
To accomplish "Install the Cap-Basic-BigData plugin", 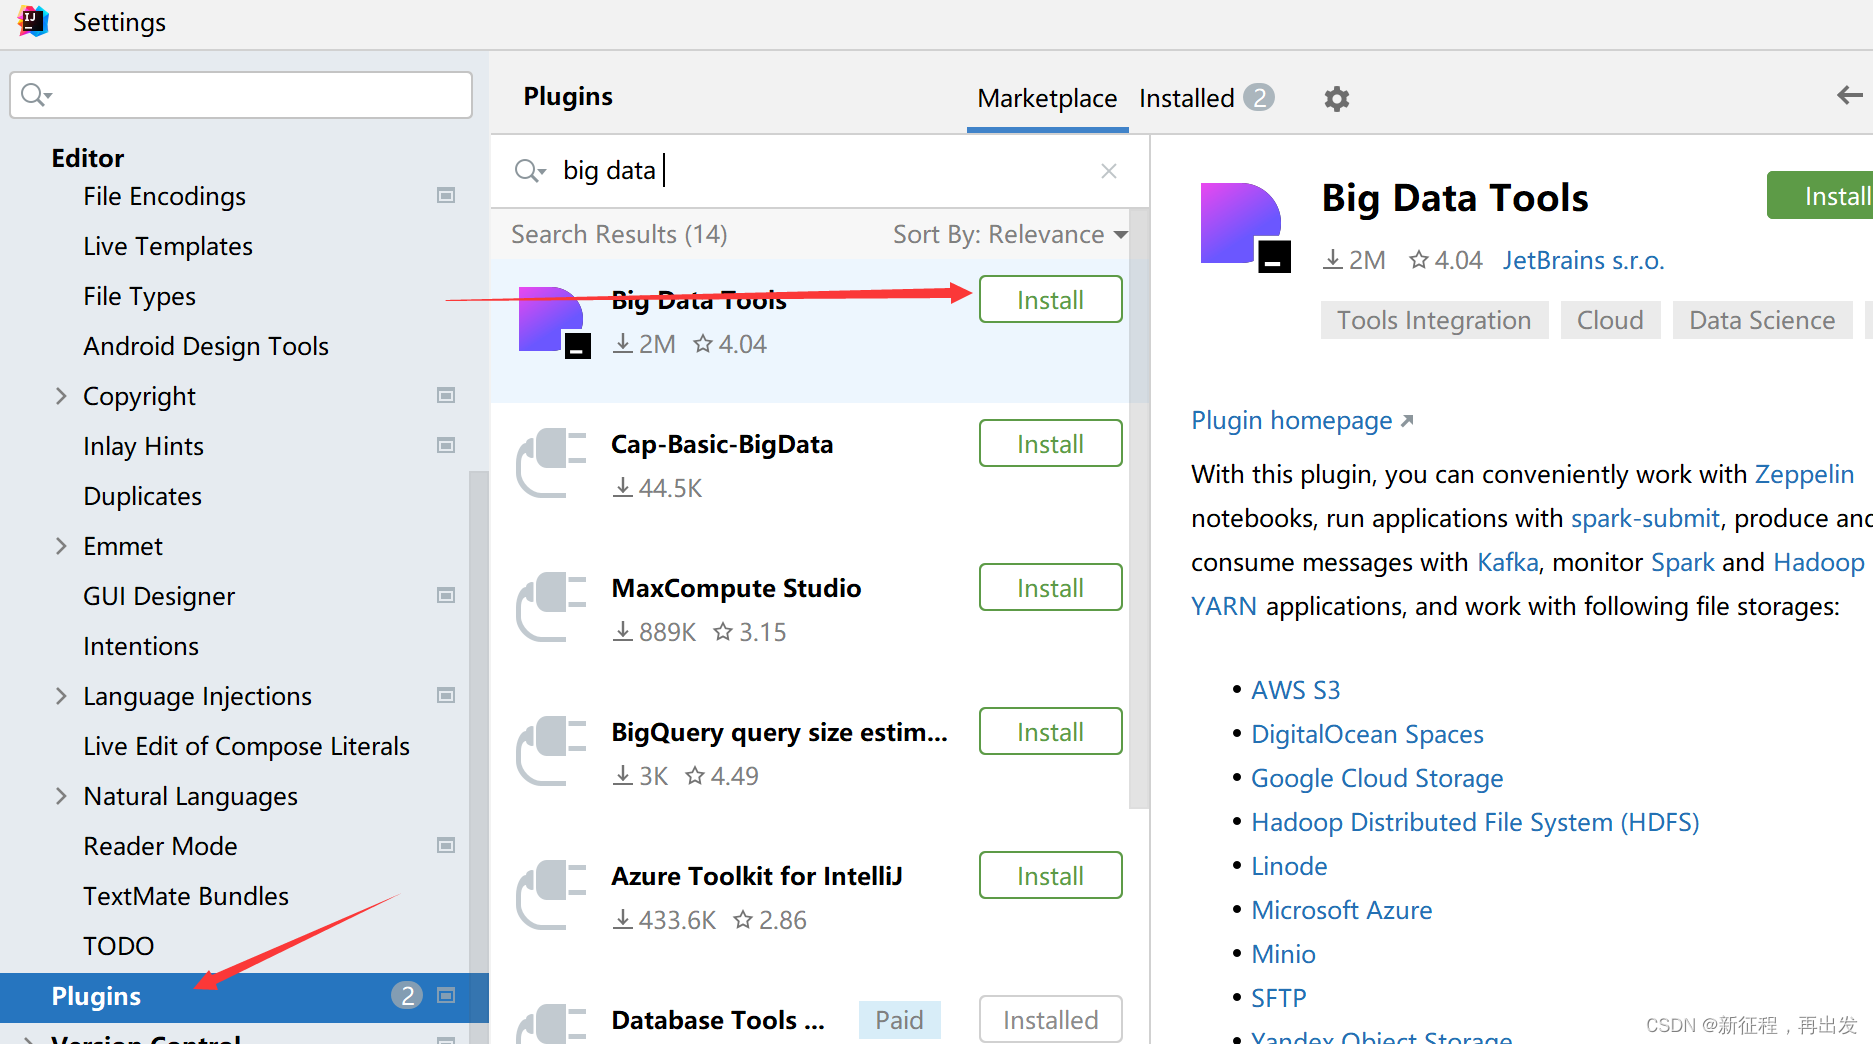I will click(1050, 443).
